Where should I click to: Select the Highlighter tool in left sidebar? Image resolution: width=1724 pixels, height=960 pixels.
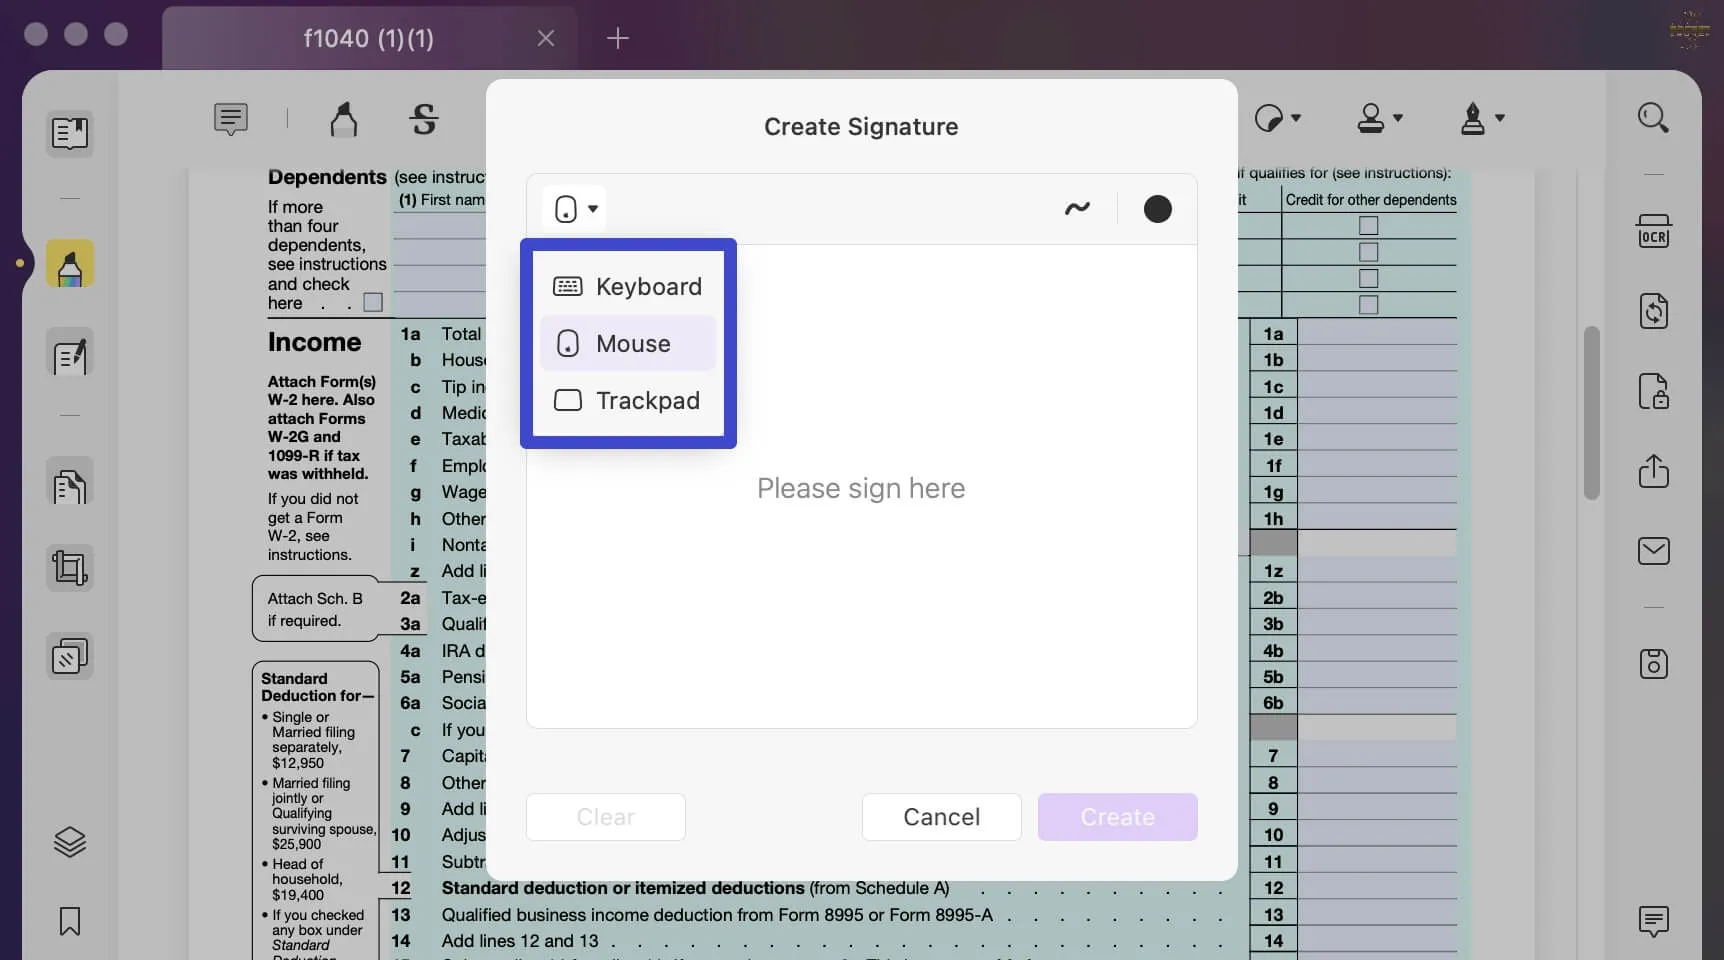click(70, 264)
